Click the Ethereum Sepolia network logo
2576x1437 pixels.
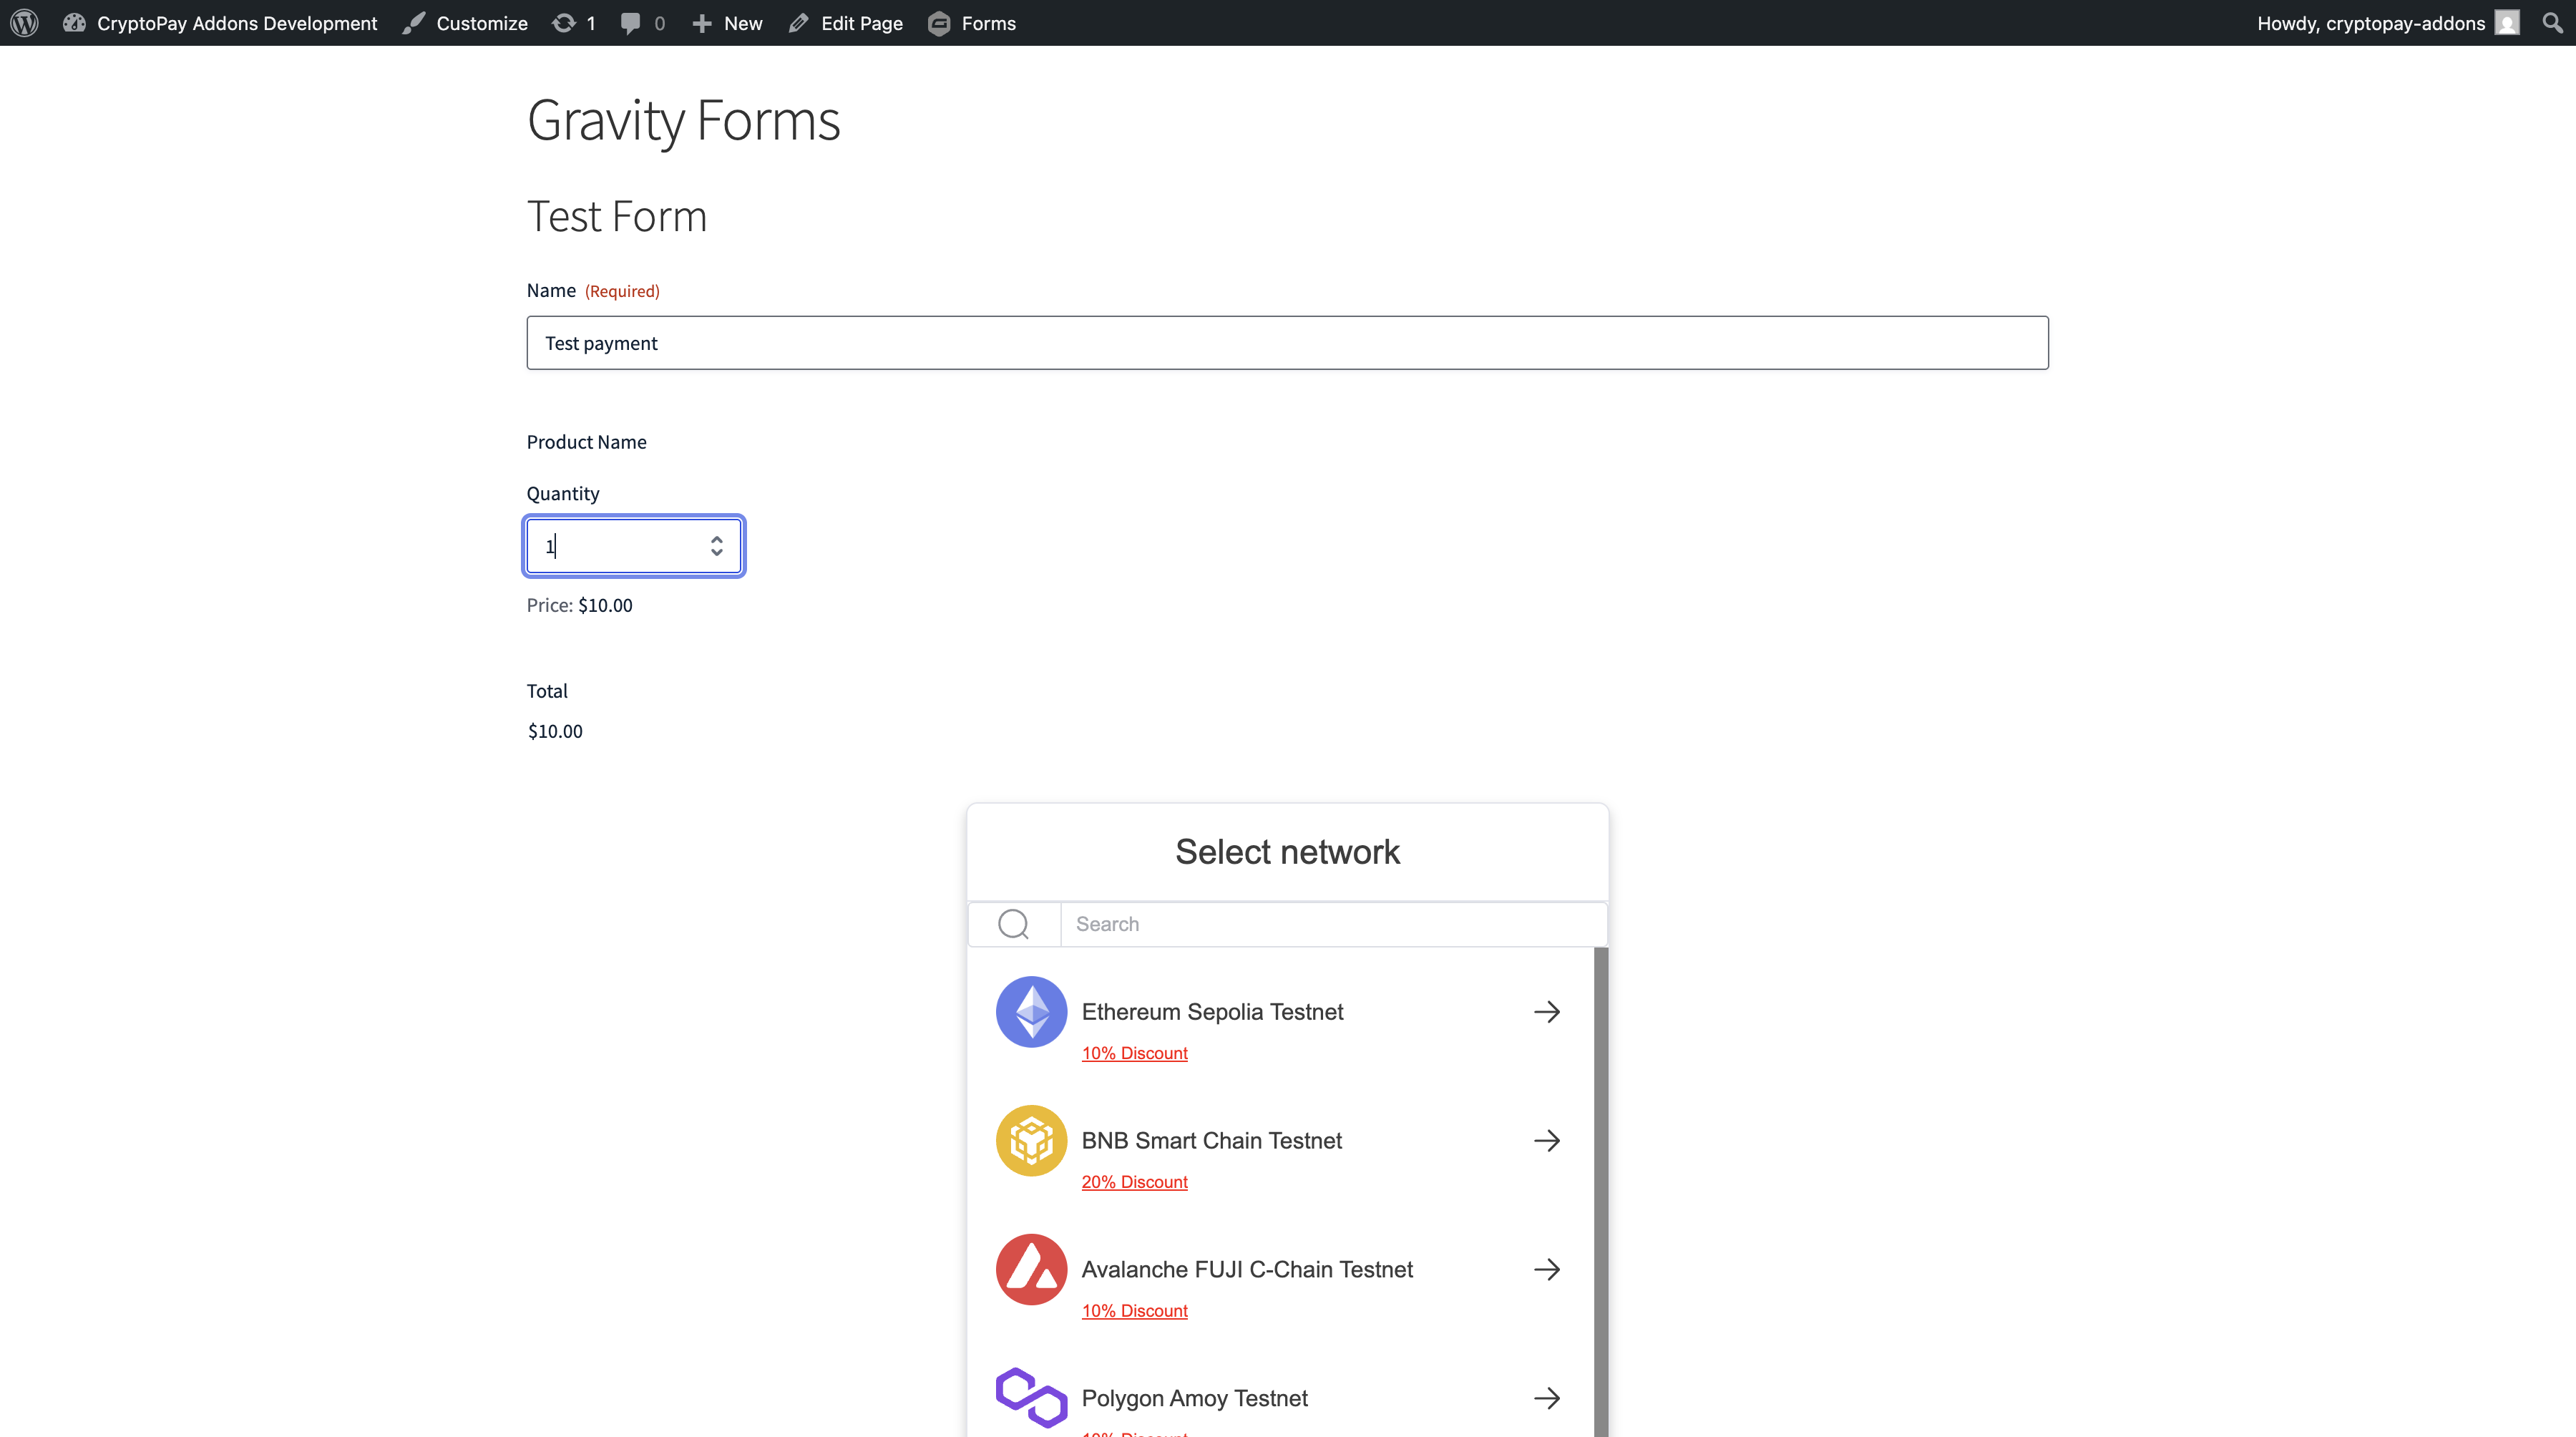coord(1031,1012)
